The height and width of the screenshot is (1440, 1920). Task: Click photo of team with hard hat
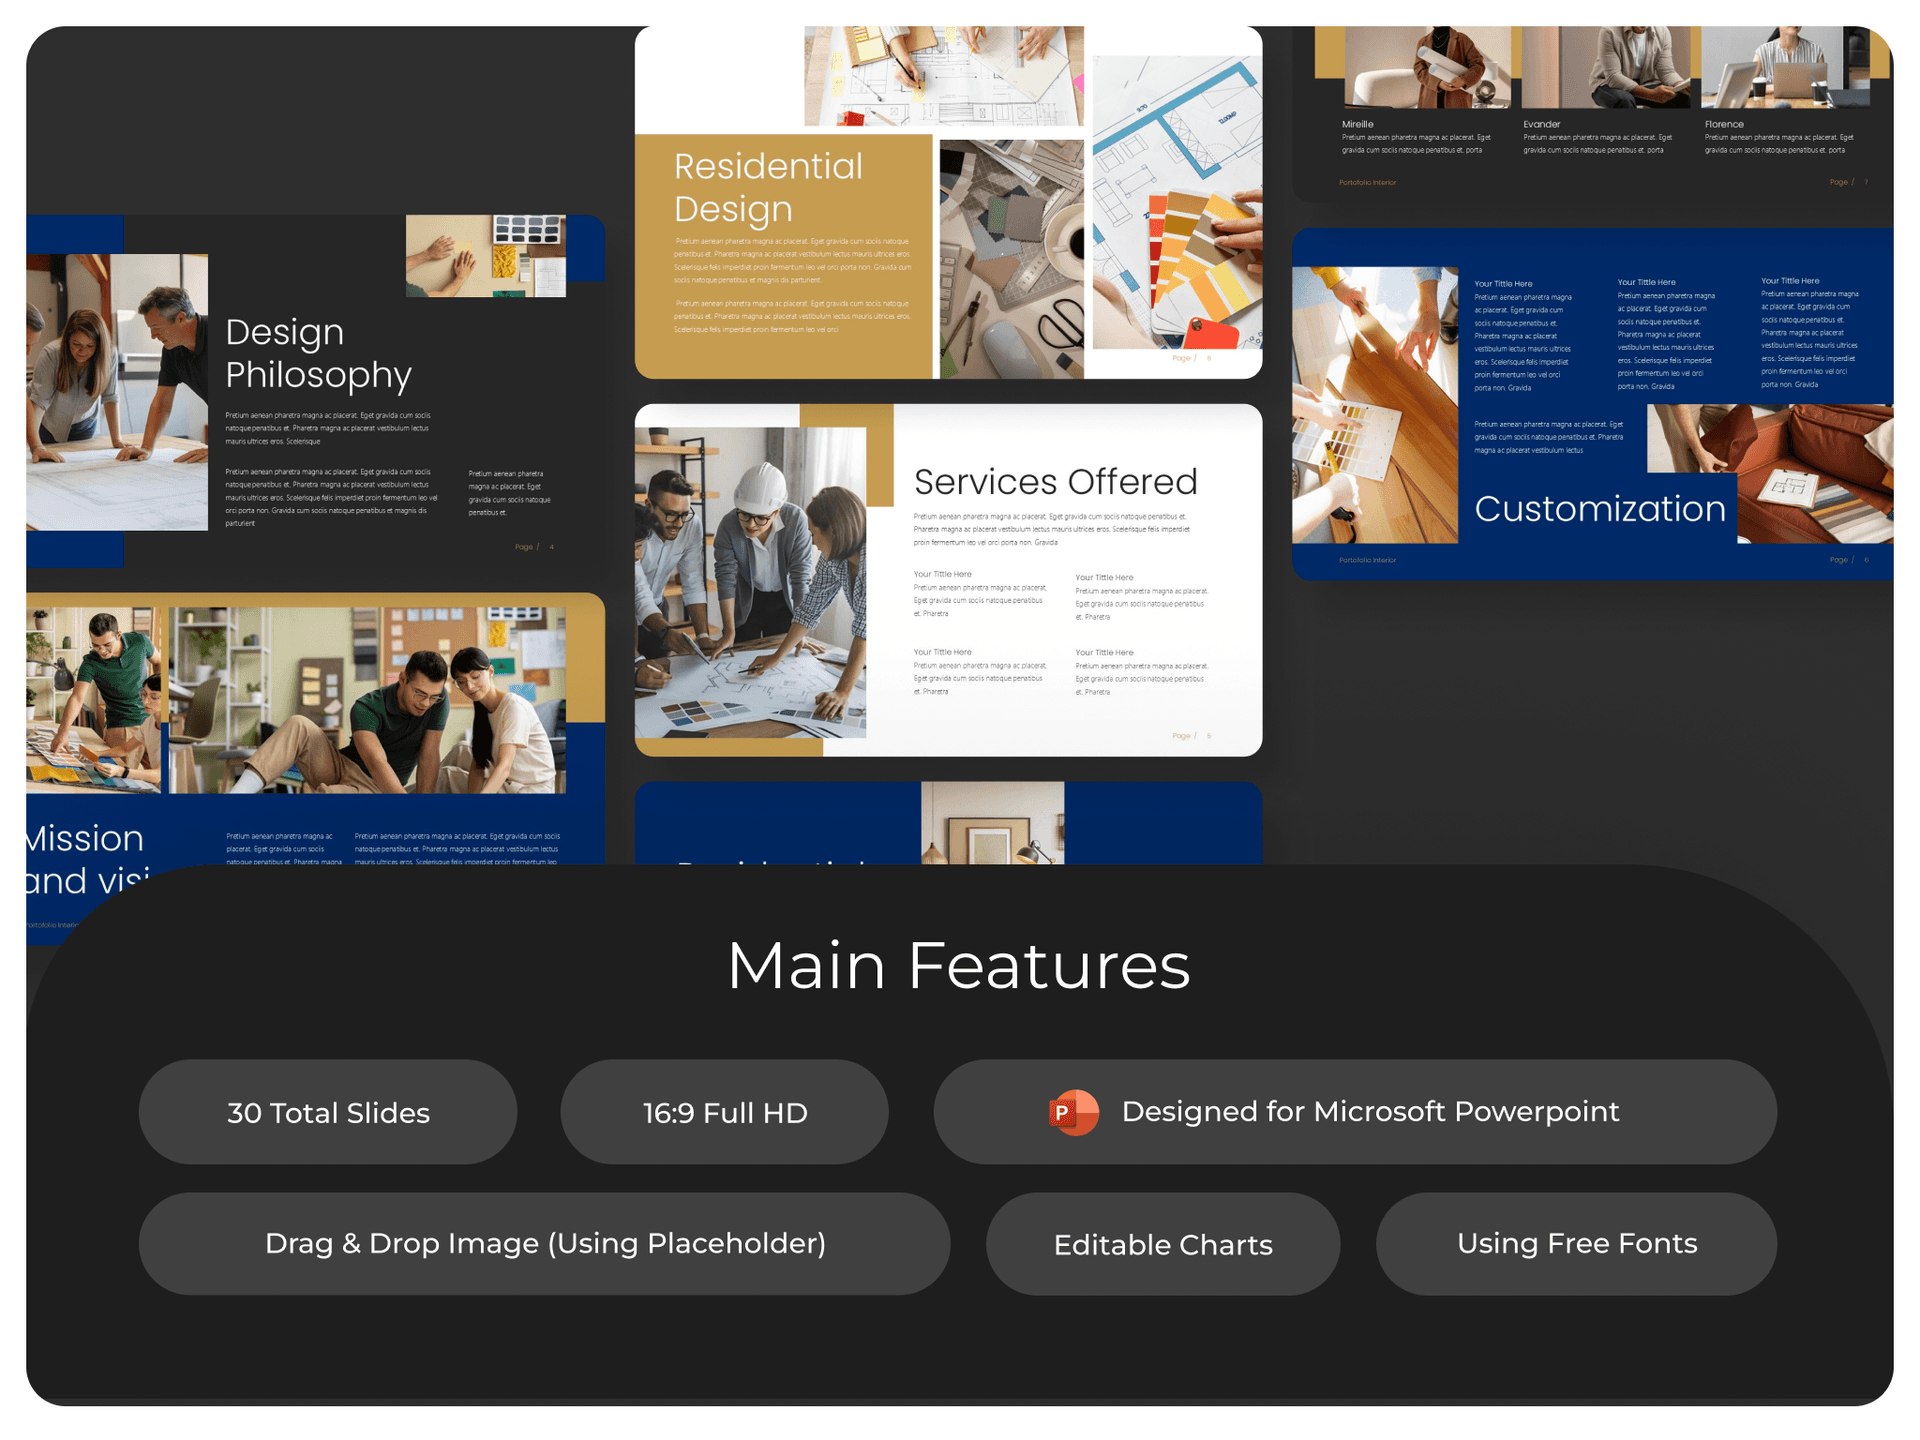(750, 583)
